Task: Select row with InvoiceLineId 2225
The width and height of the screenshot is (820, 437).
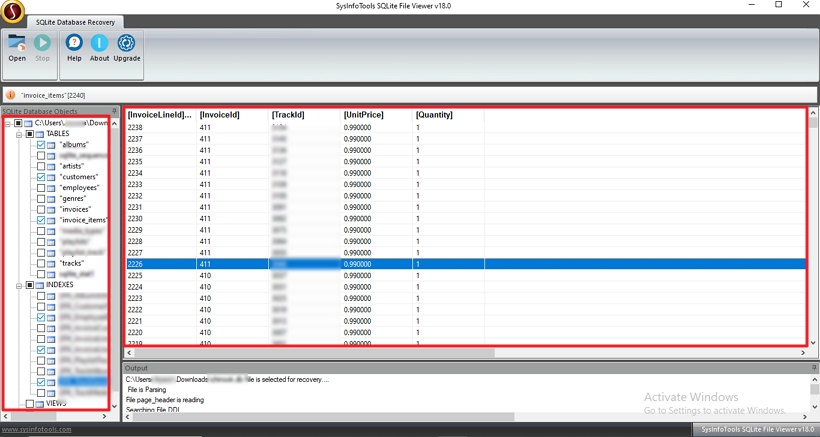Action: [x=465, y=275]
